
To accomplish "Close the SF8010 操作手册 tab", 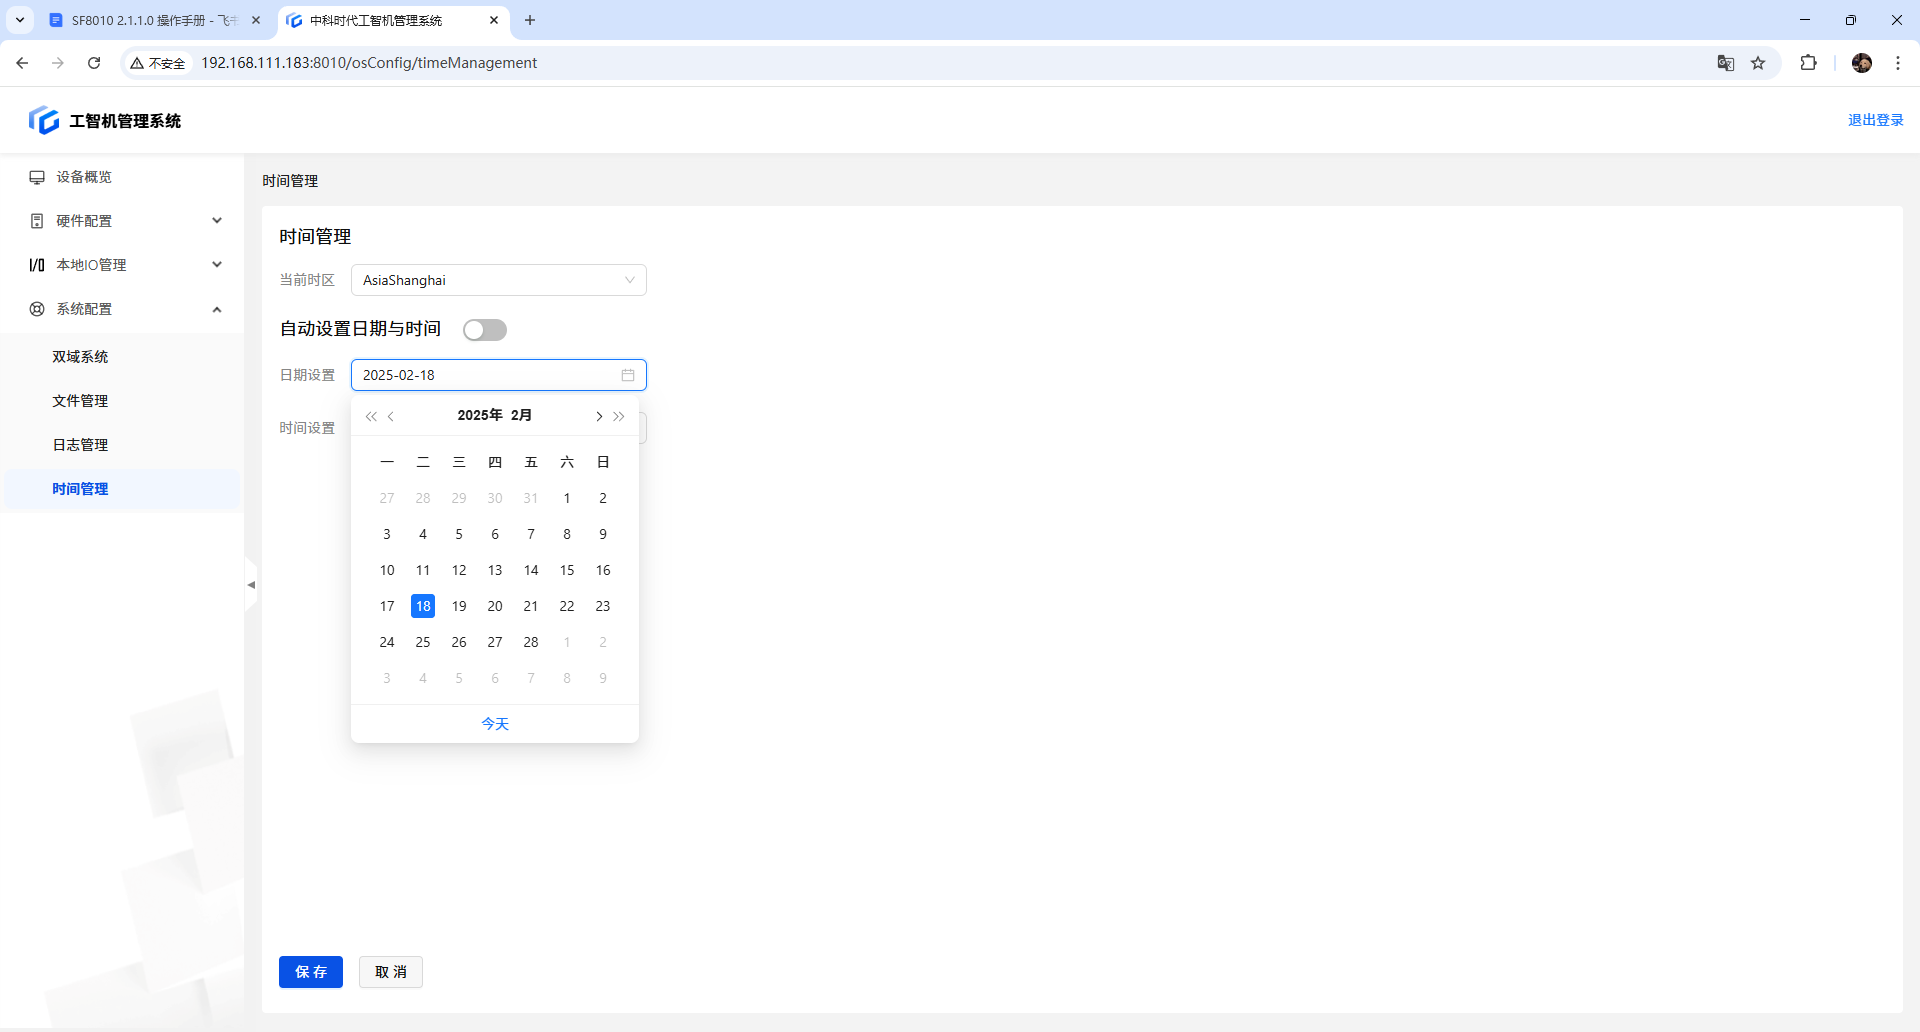I will pos(256,20).
